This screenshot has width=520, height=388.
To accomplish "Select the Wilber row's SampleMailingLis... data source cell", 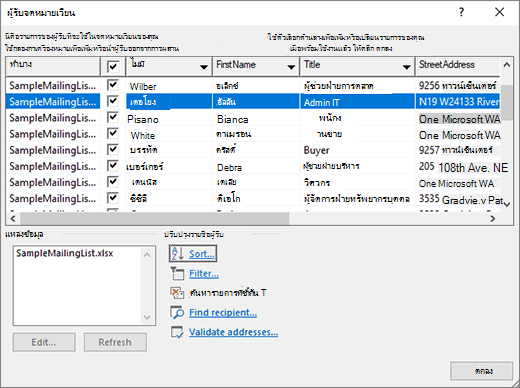I will [53, 86].
